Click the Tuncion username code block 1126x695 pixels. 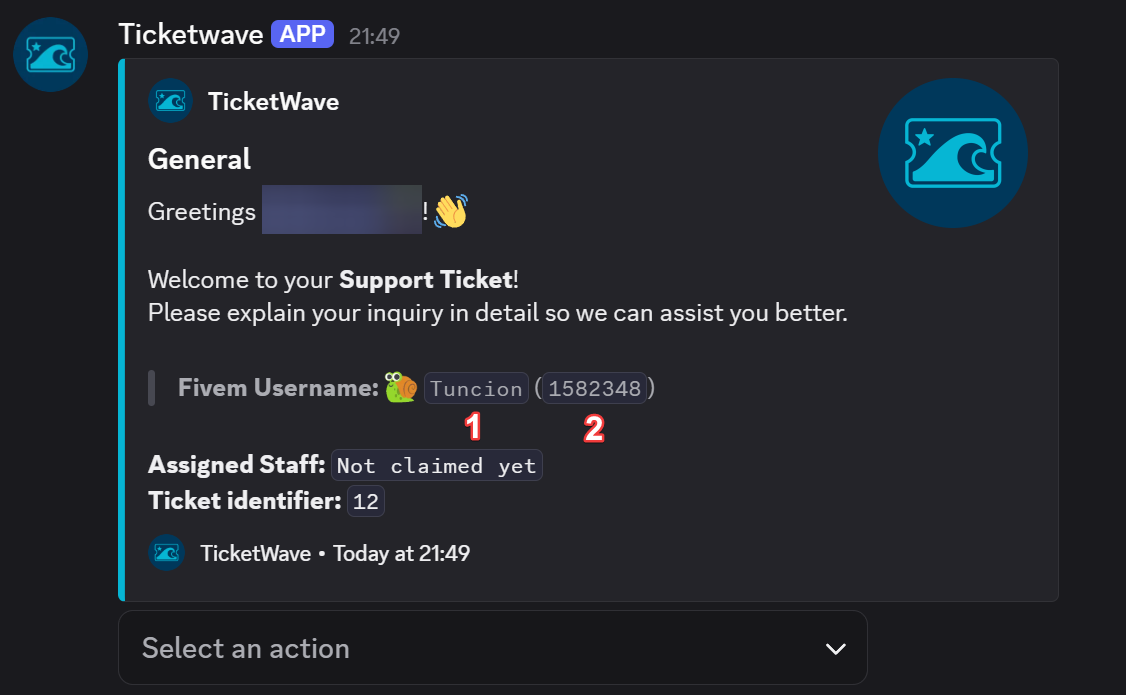pyautogui.click(x=476, y=388)
